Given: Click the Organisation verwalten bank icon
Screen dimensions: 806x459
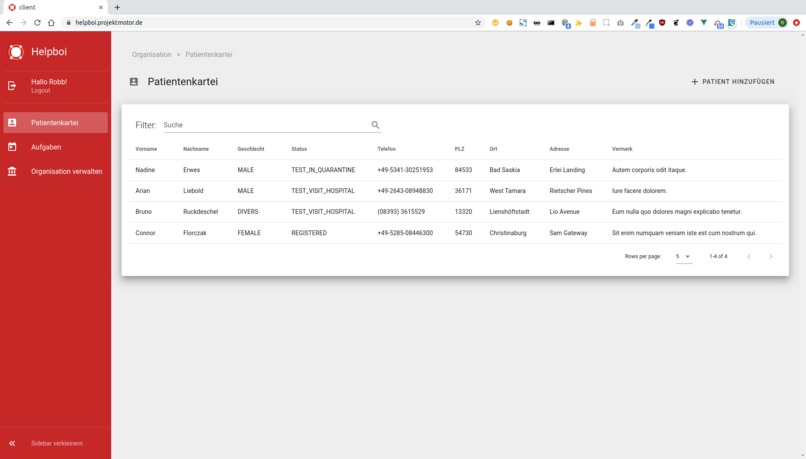Looking at the screenshot, I should click(x=12, y=172).
